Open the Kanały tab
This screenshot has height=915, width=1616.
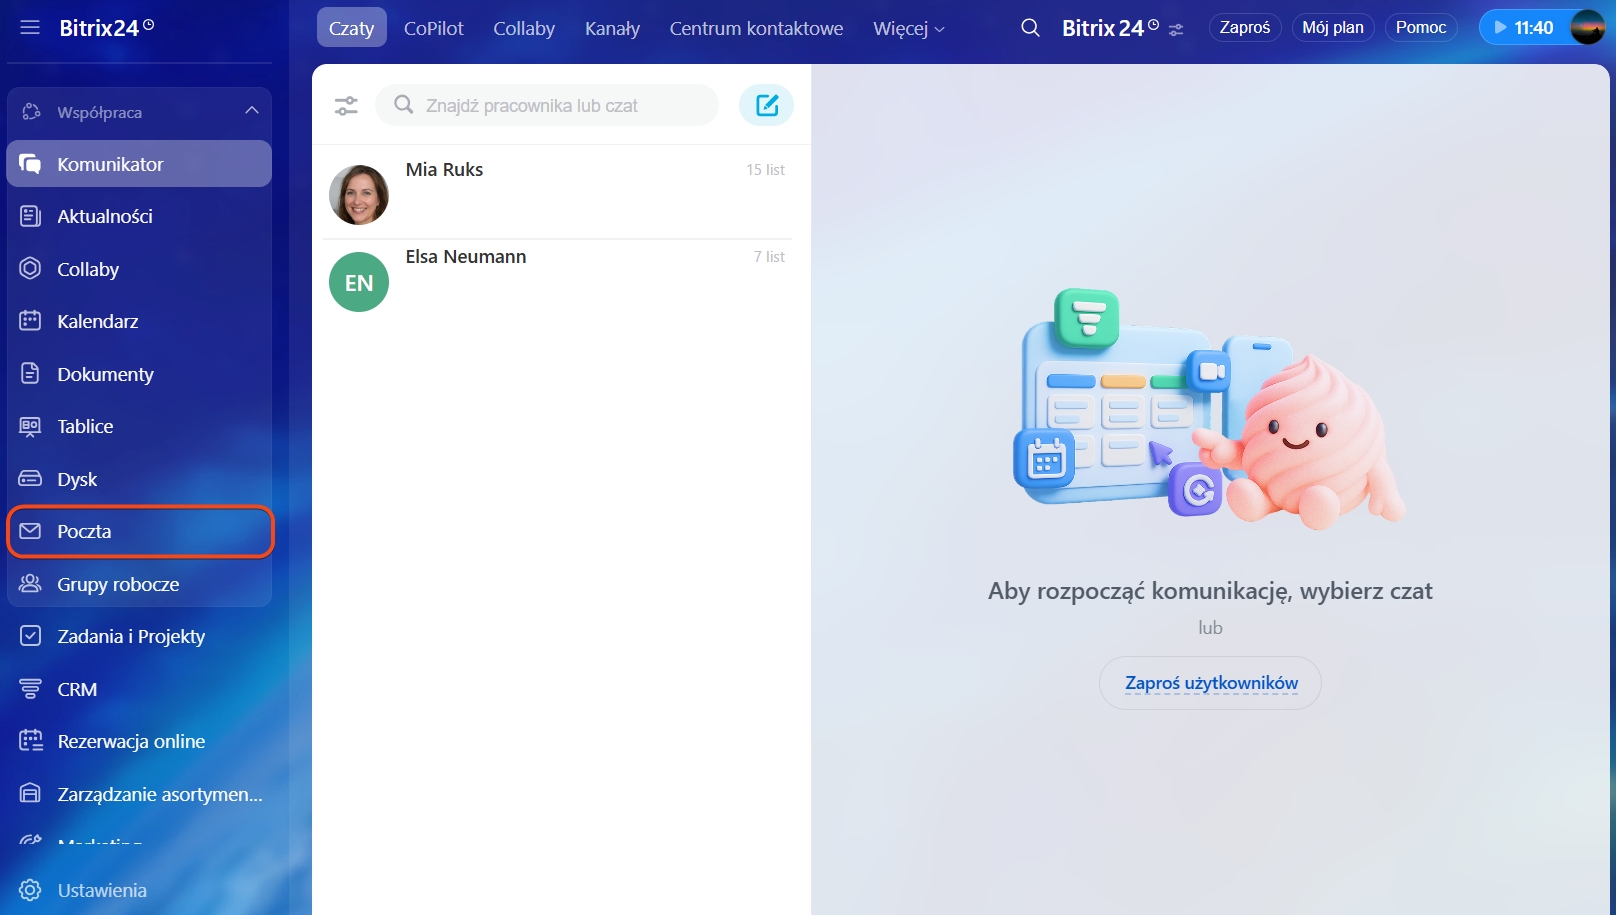[612, 29]
